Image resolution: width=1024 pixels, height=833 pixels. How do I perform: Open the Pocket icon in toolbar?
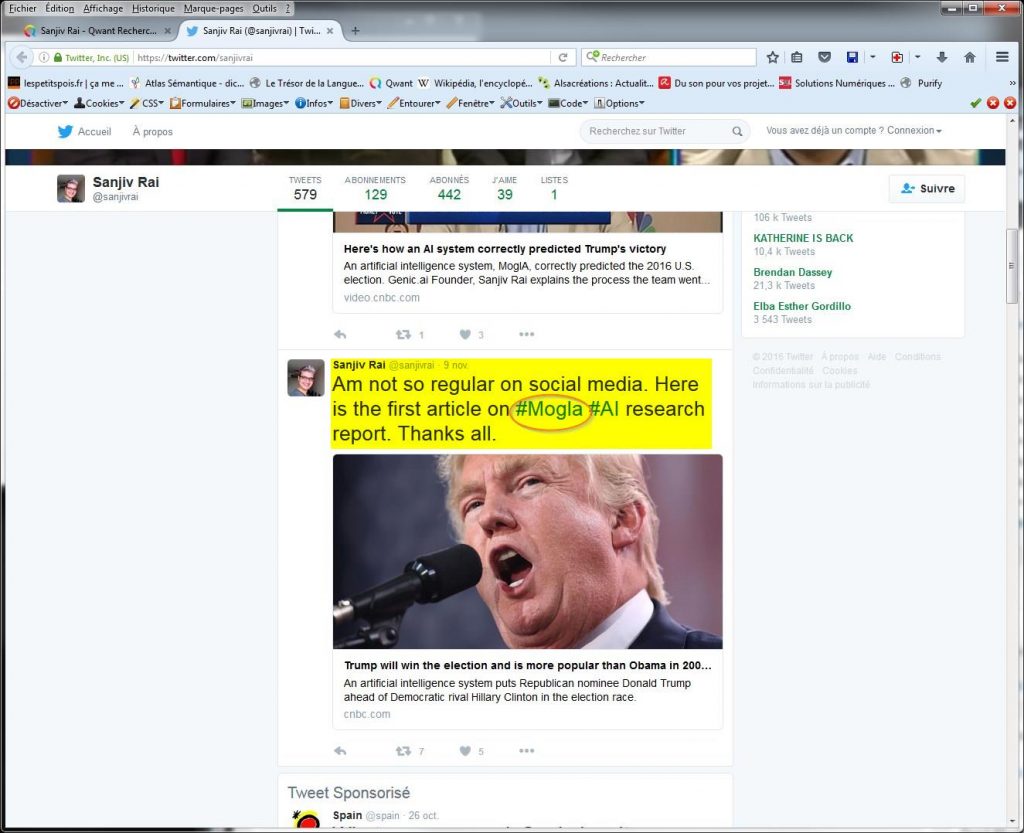pos(824,57)
